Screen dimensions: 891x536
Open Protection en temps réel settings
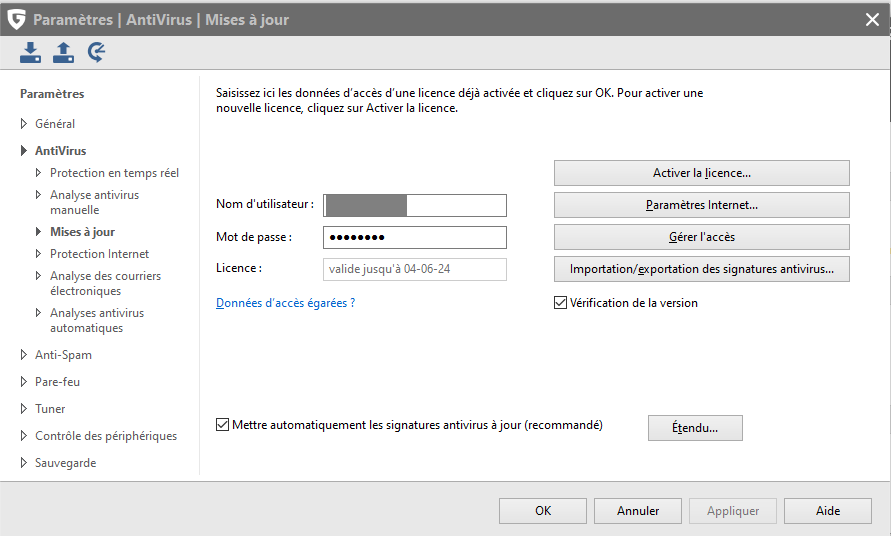(114, 173)
